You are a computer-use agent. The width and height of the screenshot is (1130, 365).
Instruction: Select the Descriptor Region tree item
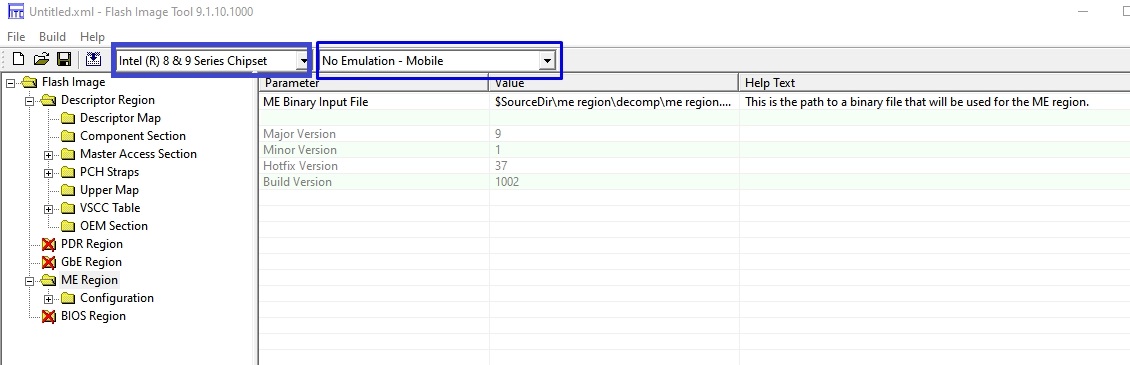tap(107, 100)
